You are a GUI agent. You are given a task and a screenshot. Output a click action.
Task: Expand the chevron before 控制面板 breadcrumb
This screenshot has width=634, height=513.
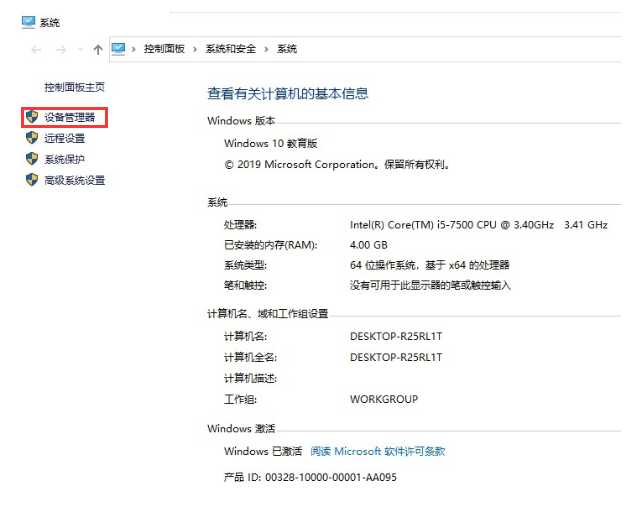tap(134, 49)
